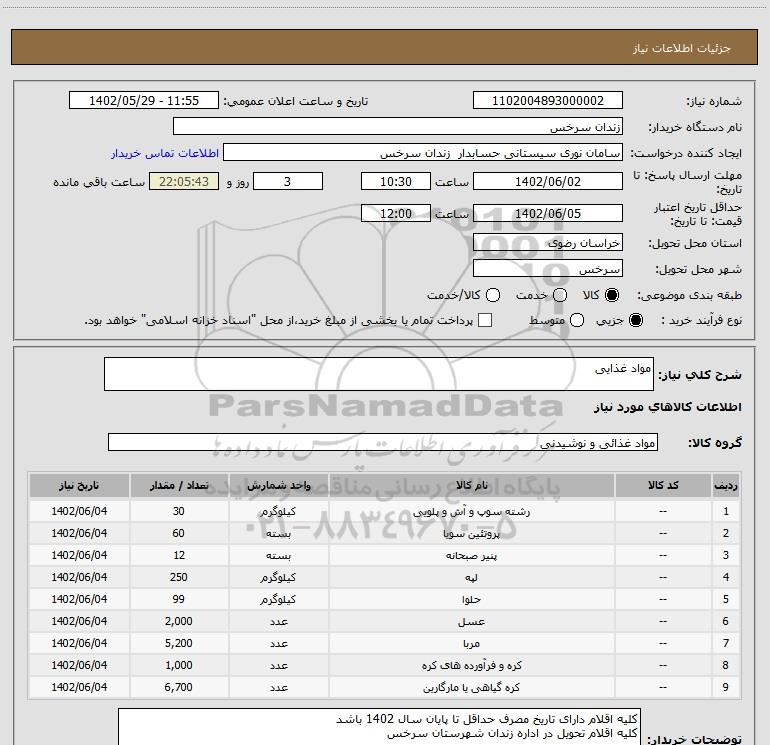Image resolution: width=770 pixels, height=745 pixels.
Task: Click the delivery city field سرخس
Action: [548, 269]
